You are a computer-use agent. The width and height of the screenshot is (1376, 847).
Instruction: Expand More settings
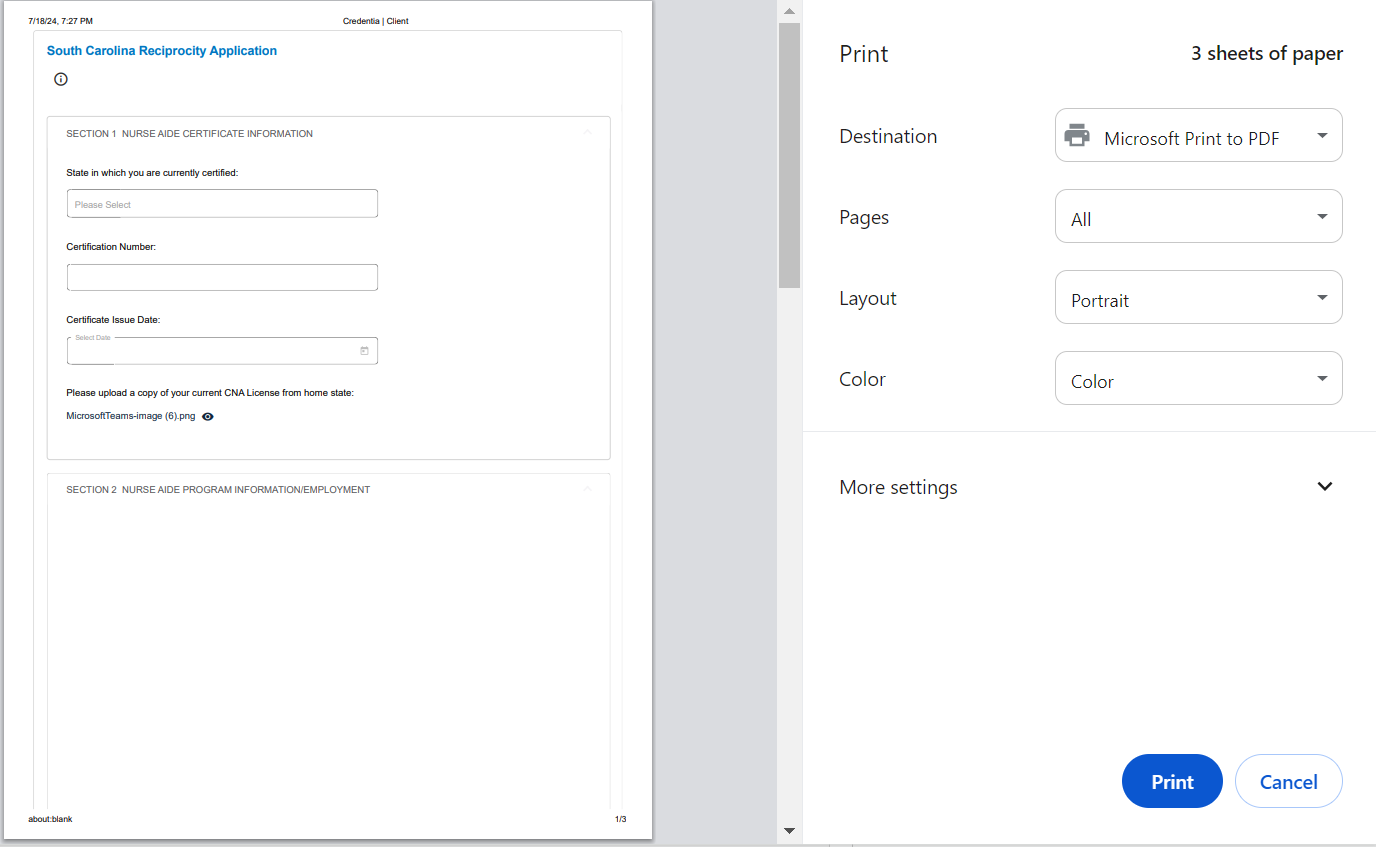(x=1325, y=487)
